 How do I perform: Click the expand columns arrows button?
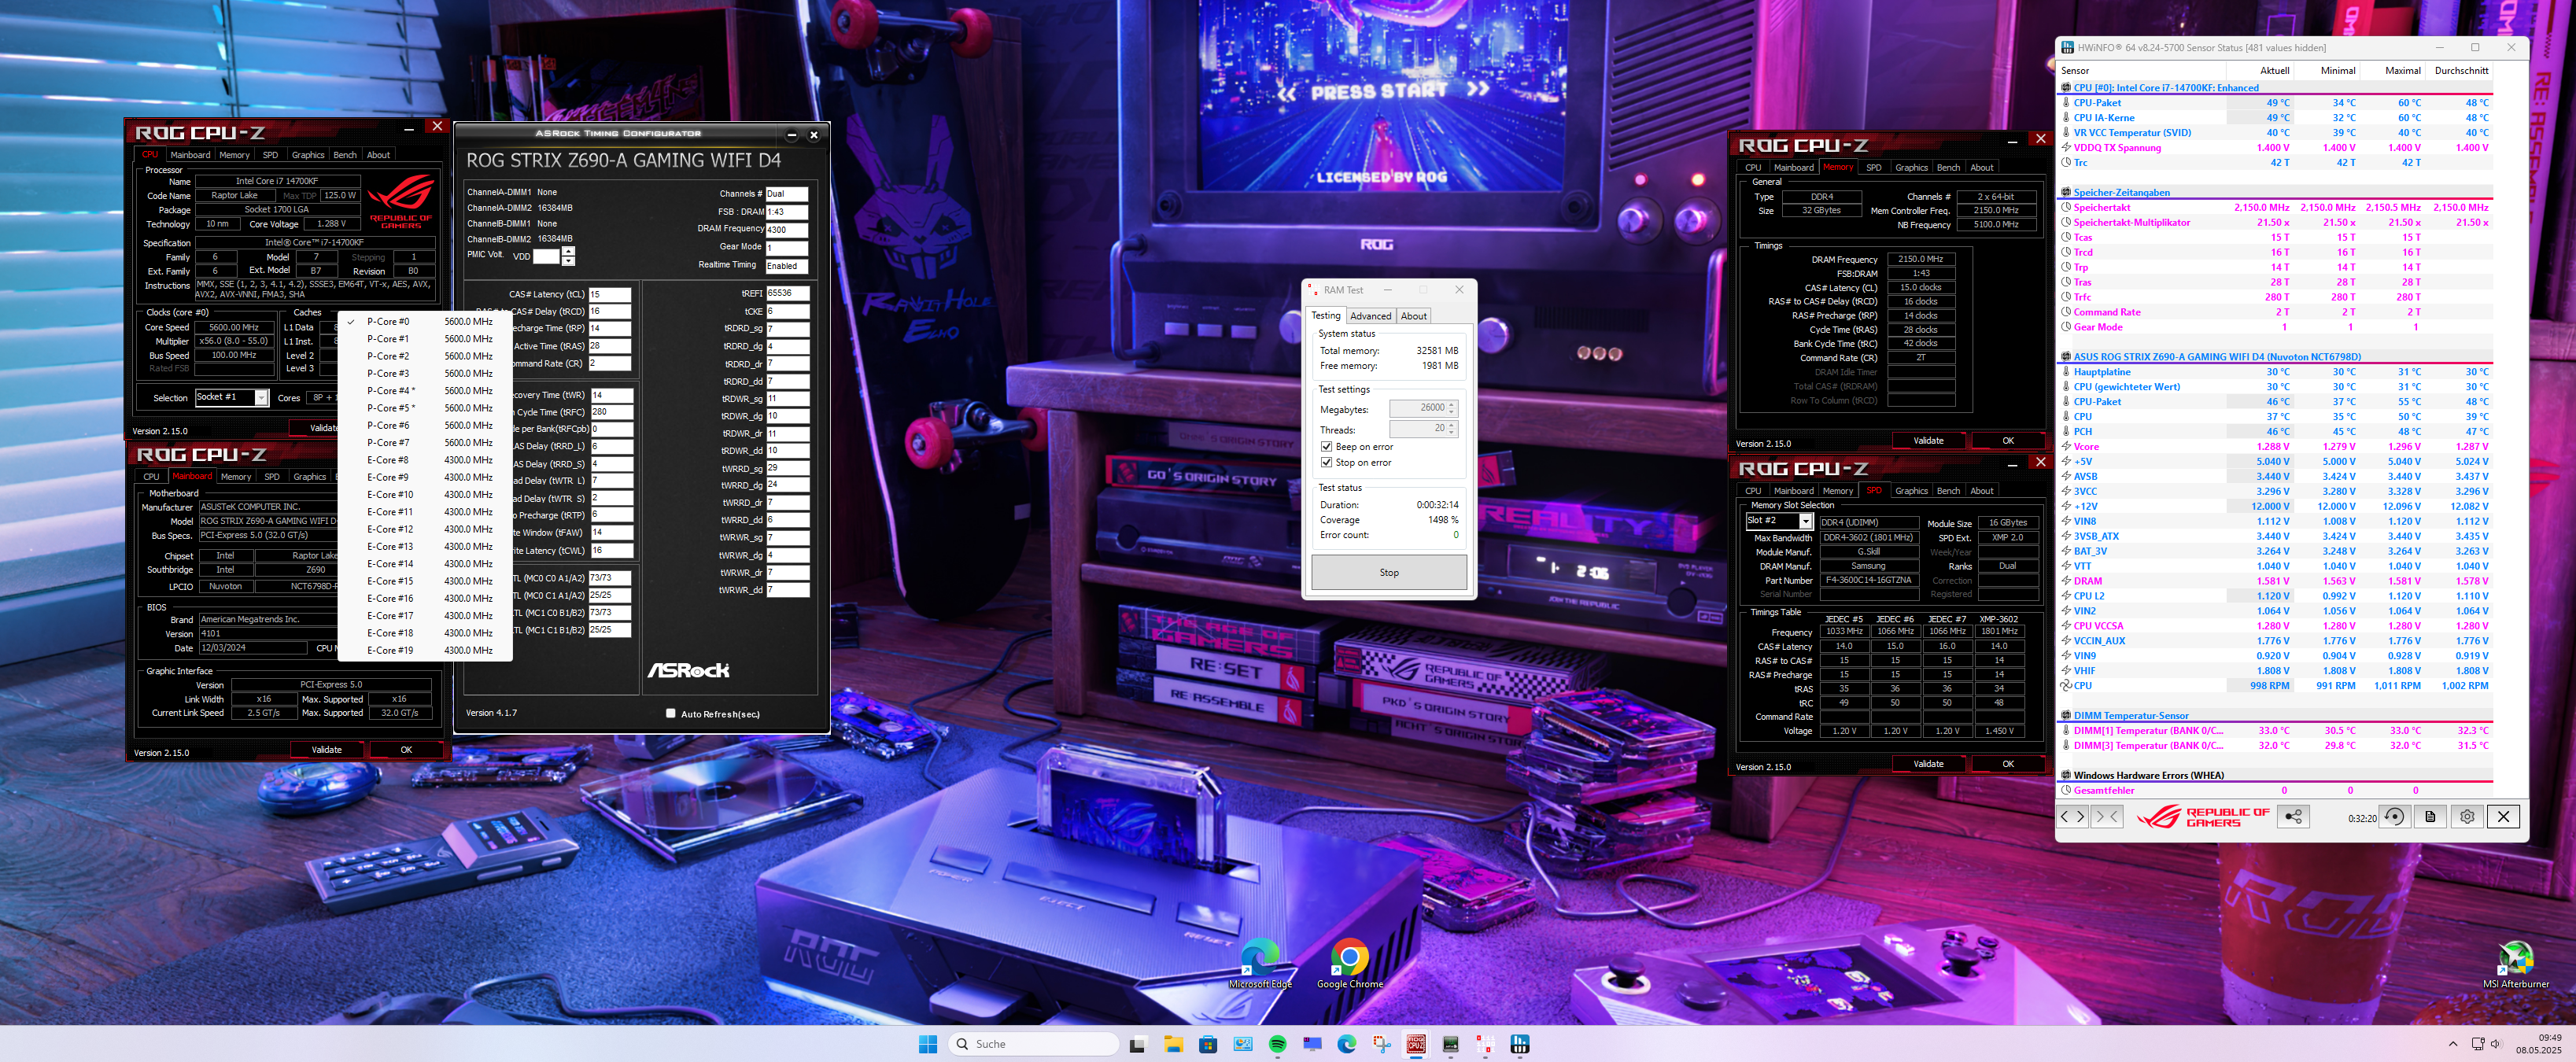(x=2072, y=816)
